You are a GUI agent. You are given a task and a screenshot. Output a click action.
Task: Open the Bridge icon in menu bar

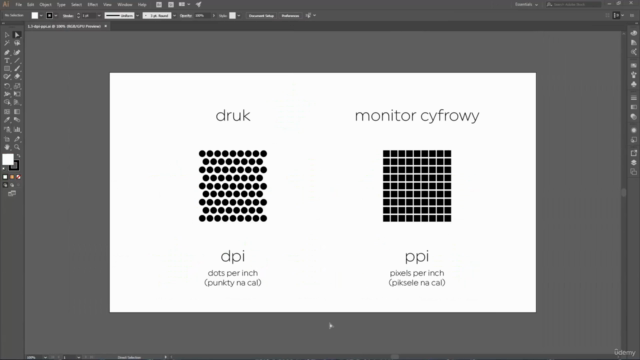click(159, 4)
